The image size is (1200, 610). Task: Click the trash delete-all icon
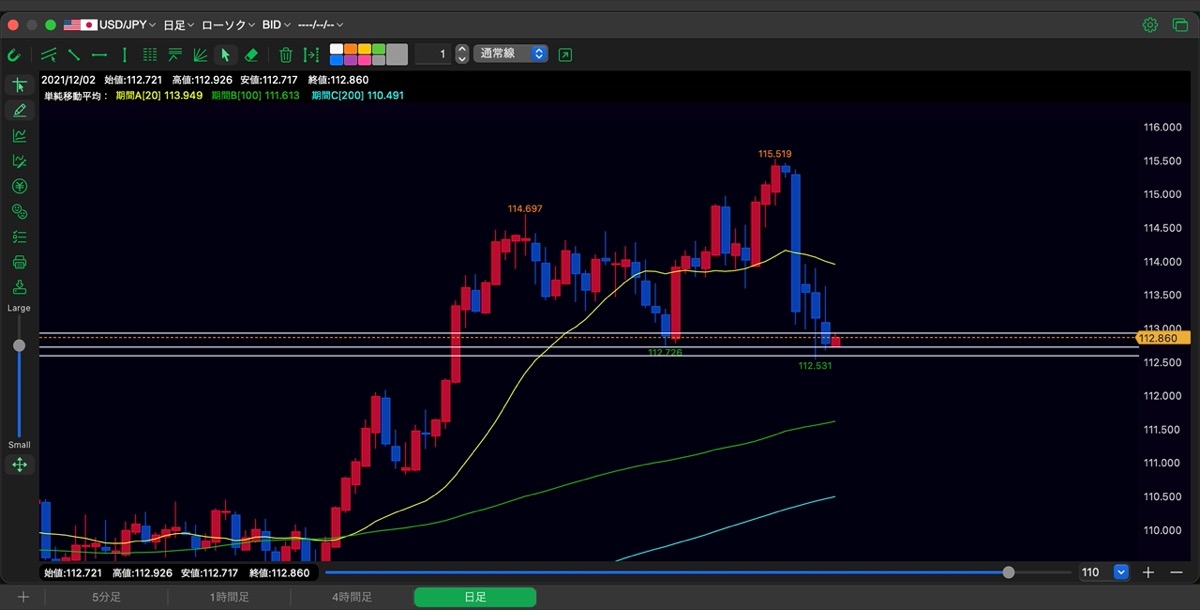click(x=286, y=54)
